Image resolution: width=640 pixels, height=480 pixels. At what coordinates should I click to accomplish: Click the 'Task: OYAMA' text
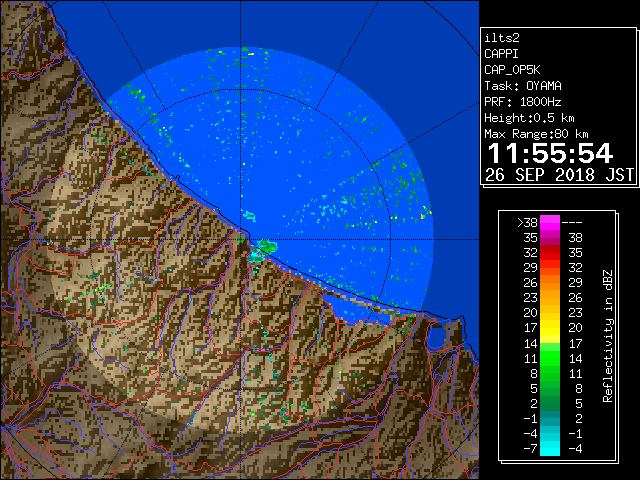523,86
